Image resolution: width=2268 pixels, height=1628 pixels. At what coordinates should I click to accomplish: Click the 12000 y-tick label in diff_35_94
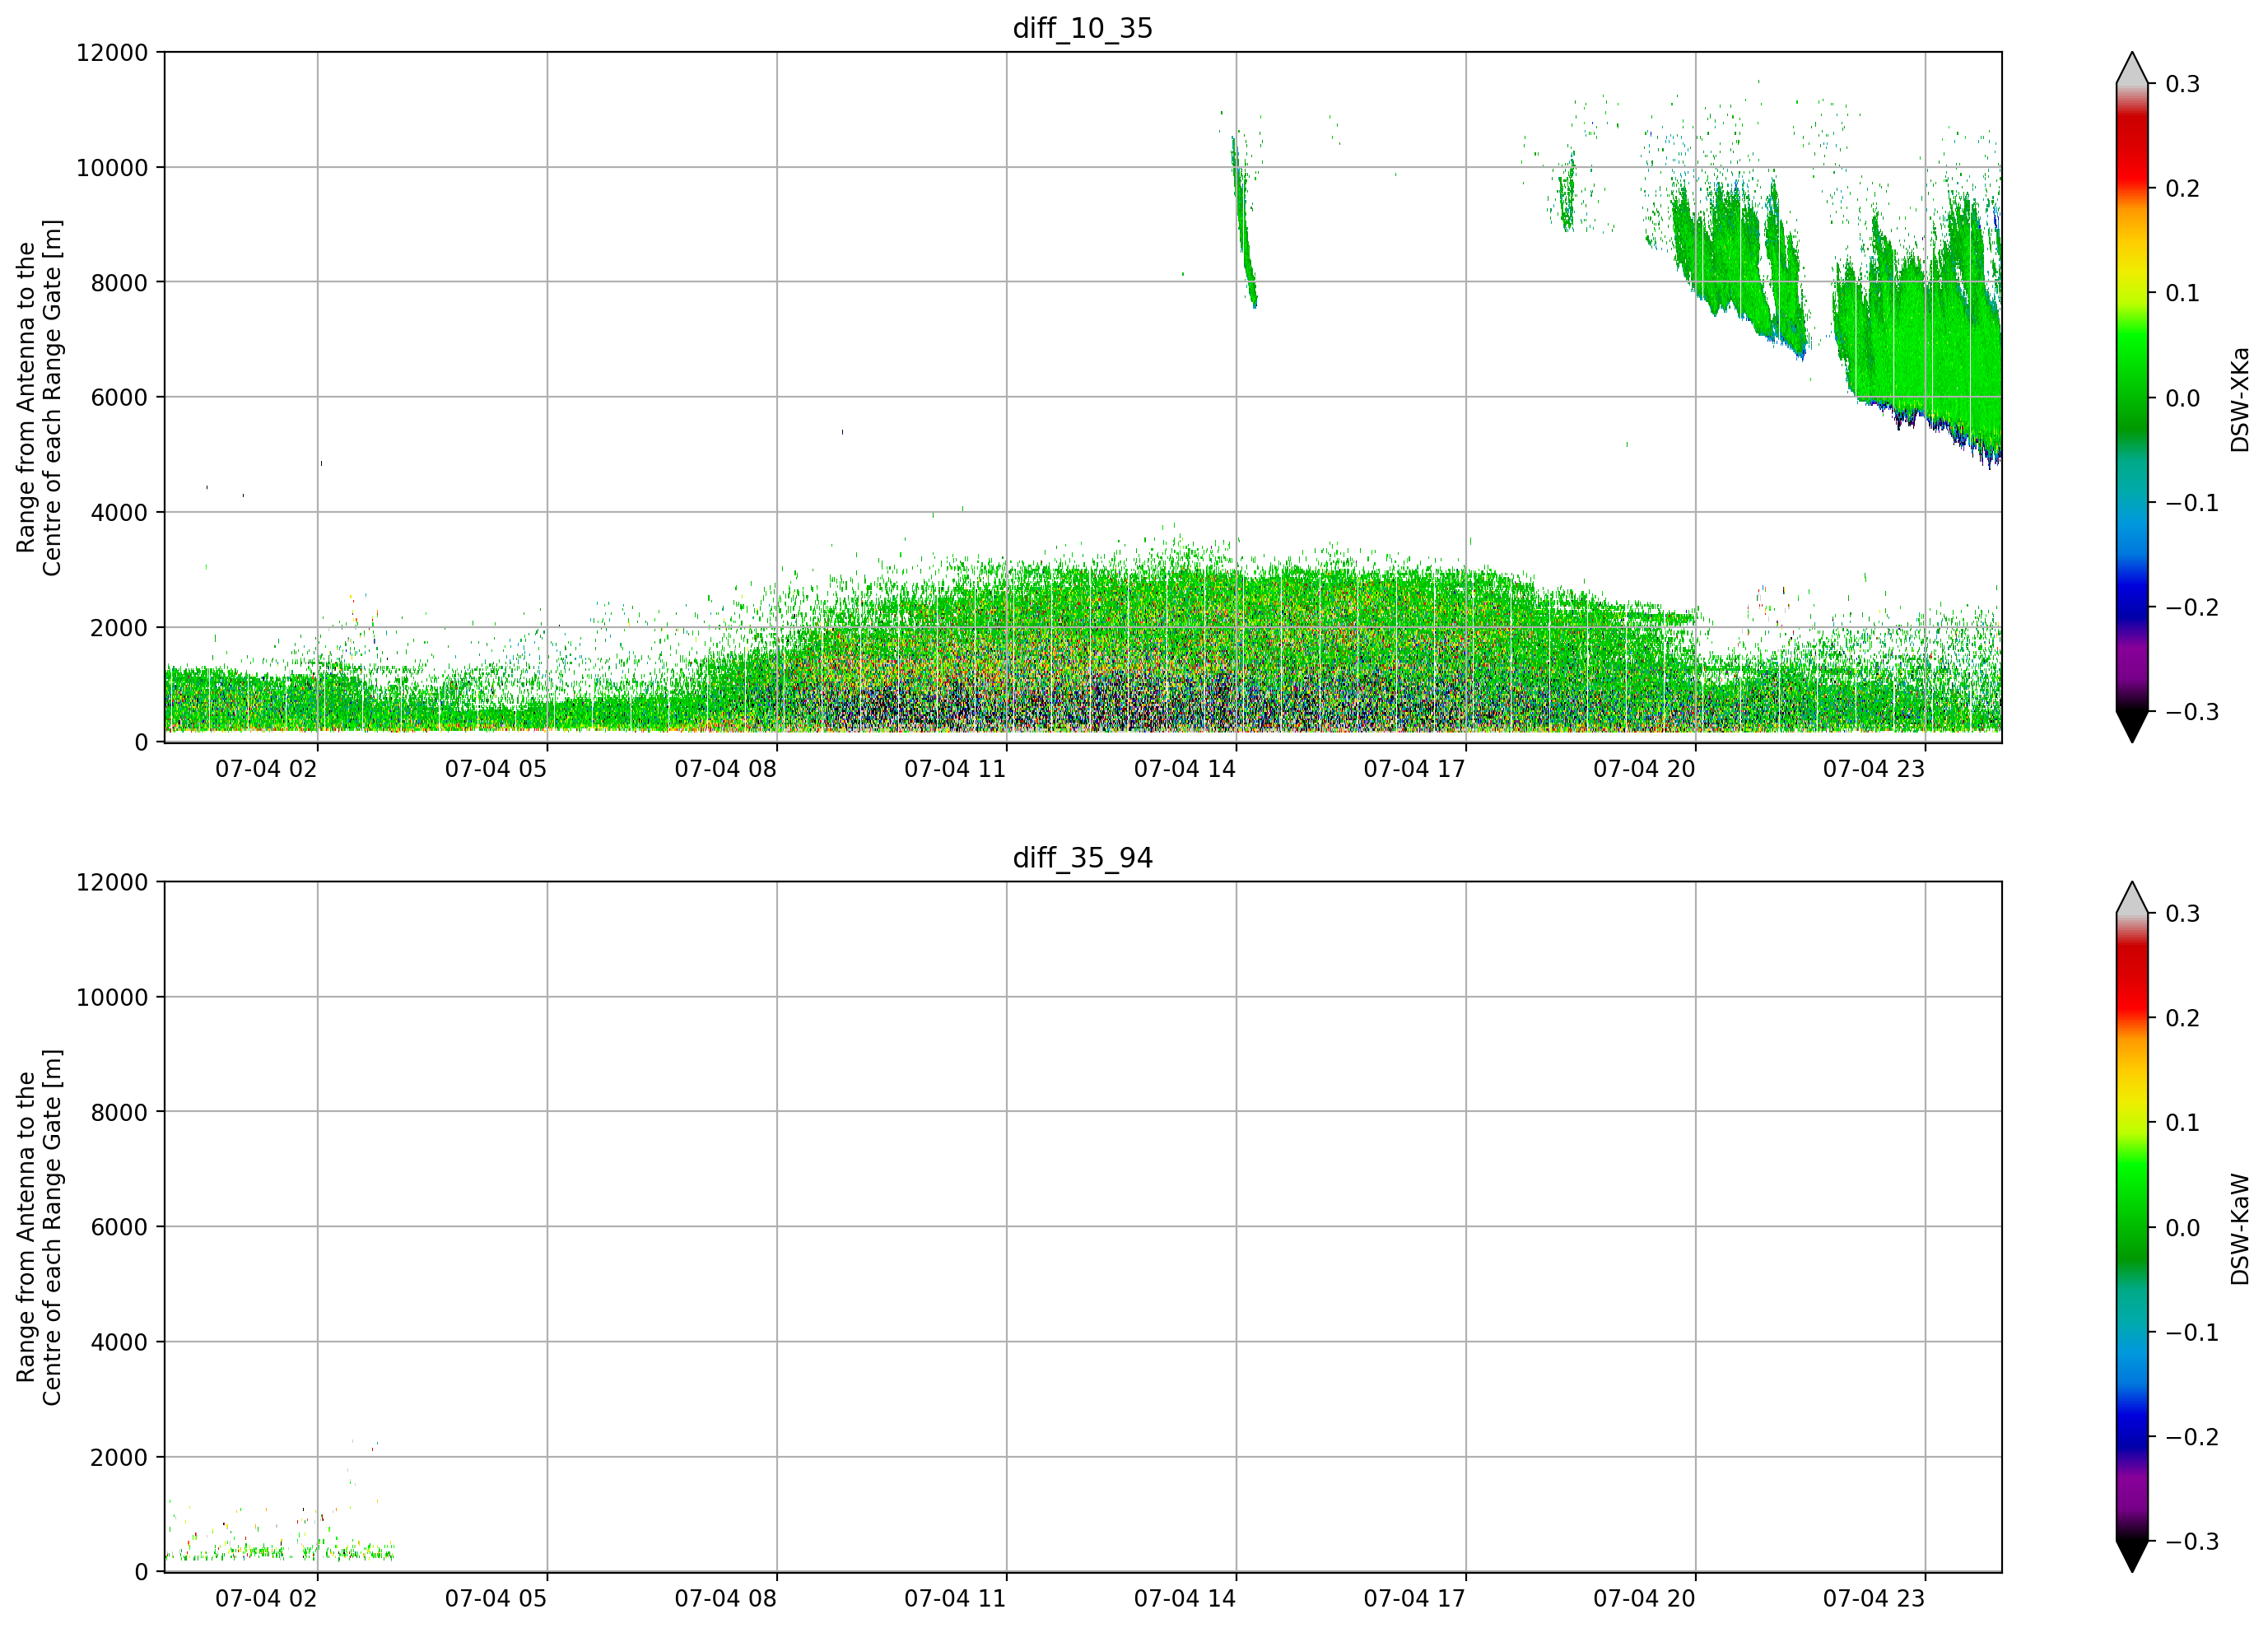112,883
